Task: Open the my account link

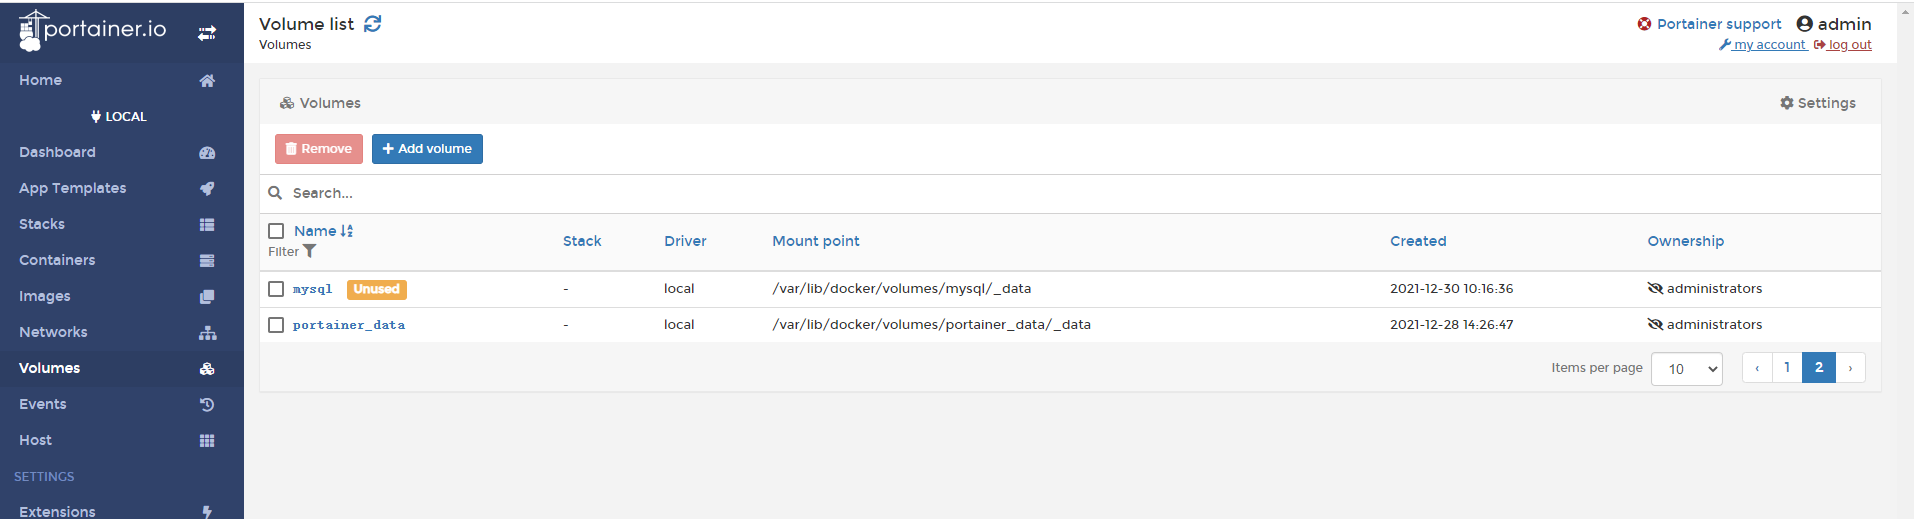Action: pos(1763,45)
